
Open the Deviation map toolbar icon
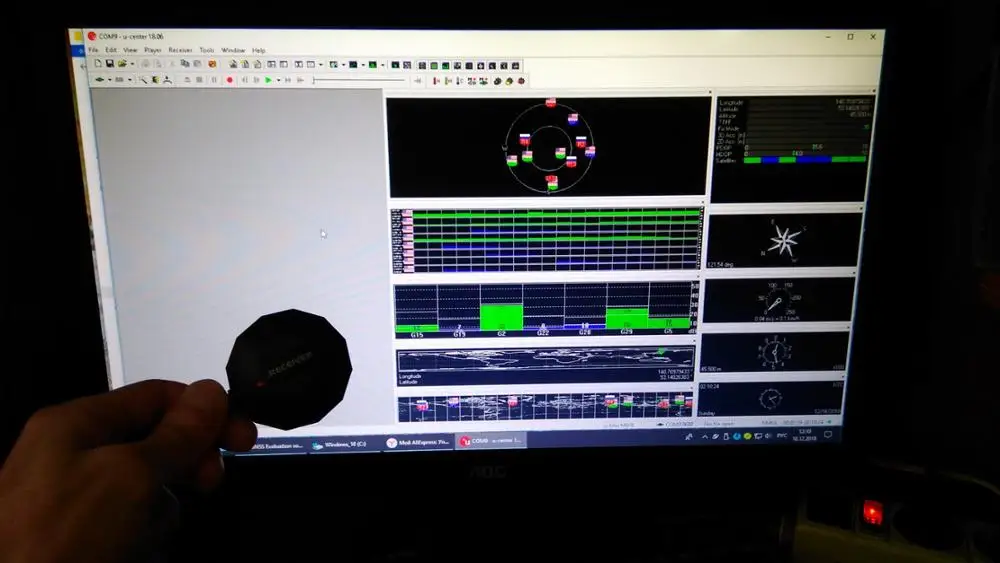pyautogui.click(x=372, y=65)
